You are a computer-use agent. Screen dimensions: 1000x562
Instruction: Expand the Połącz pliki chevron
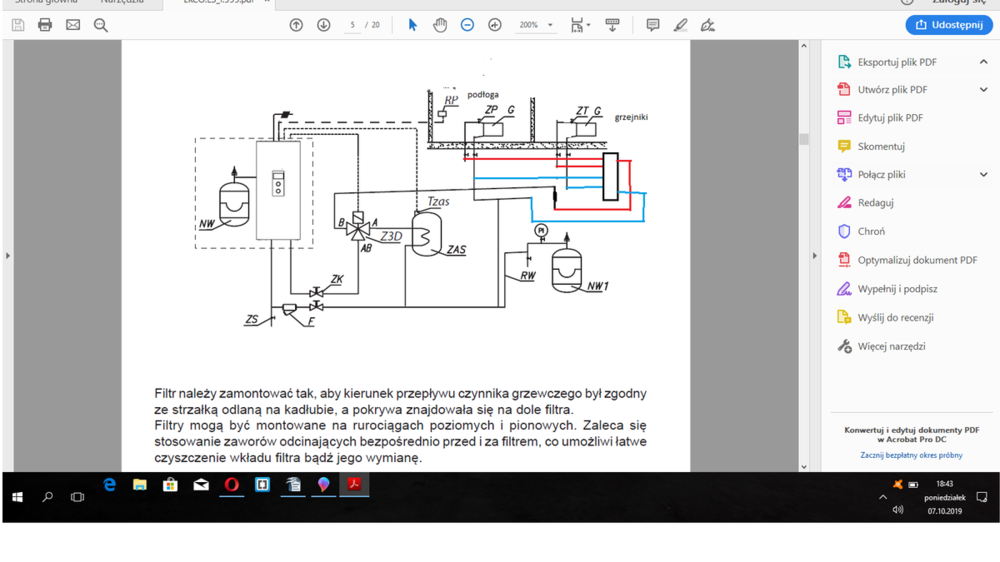coord(983,174)
